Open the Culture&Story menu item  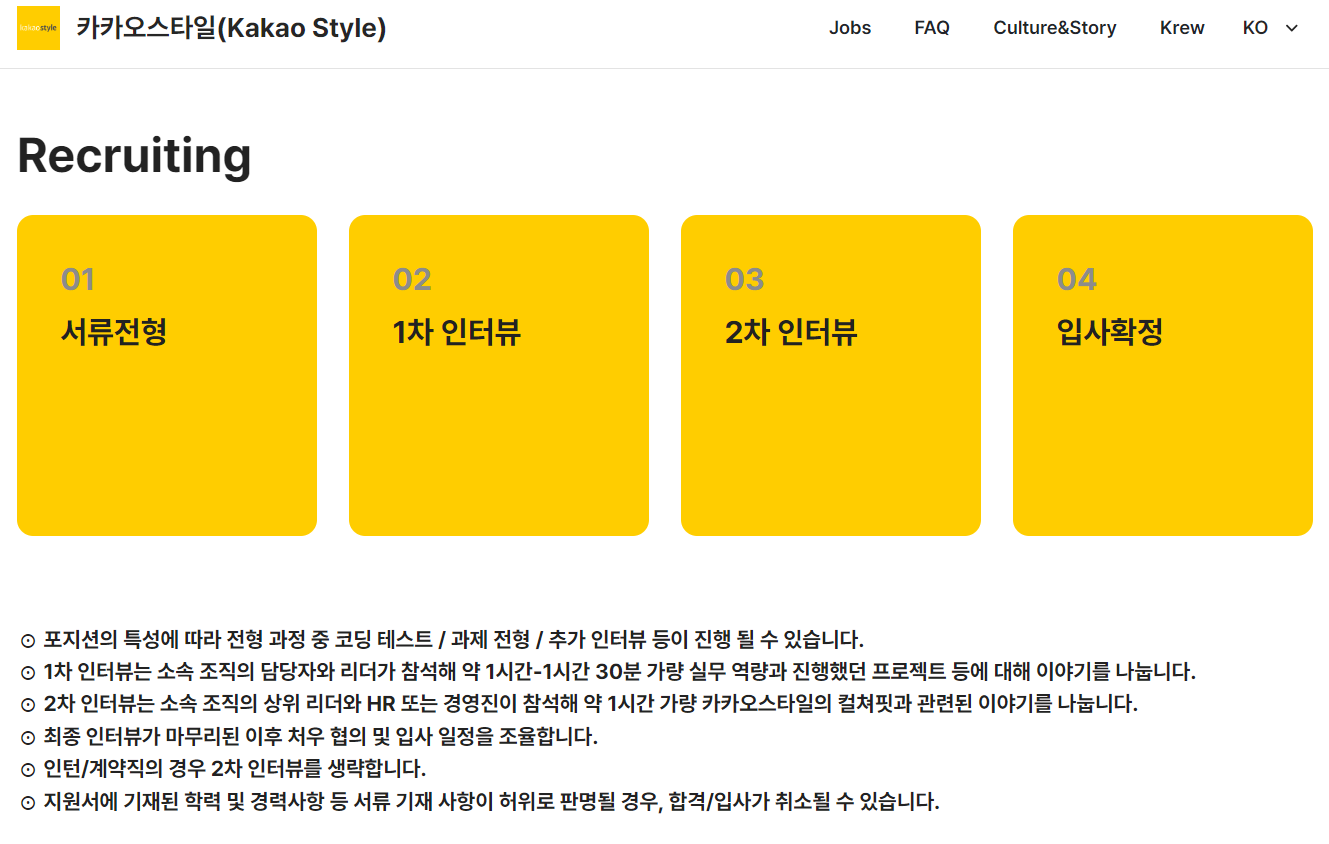point(1055,28)
